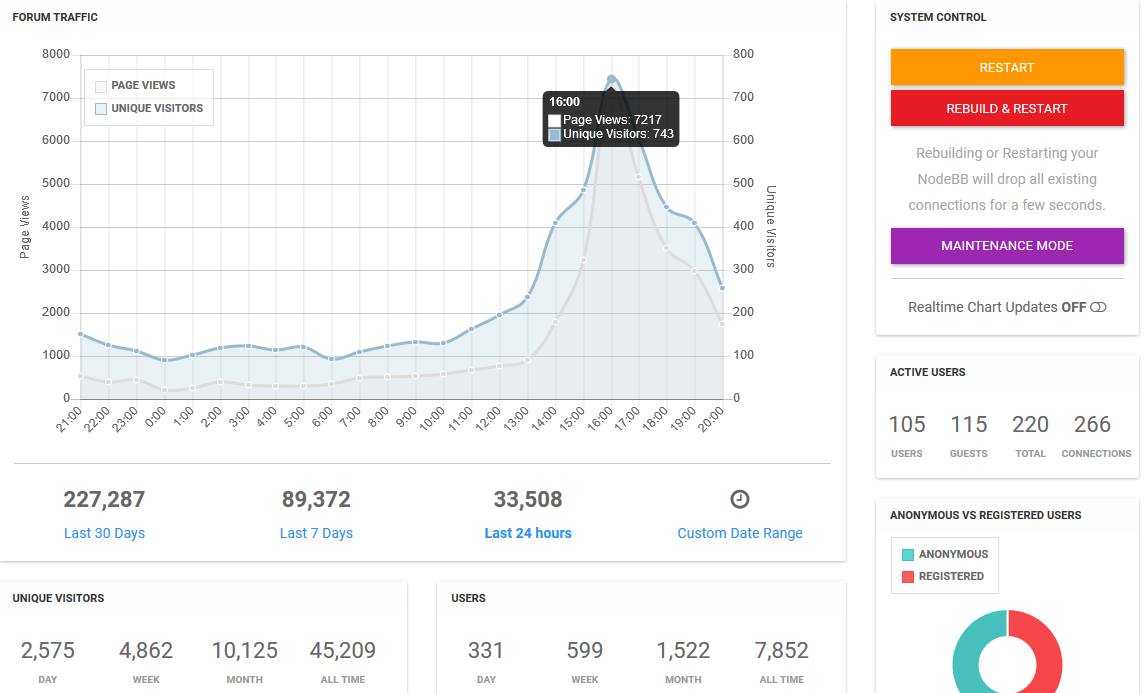Viewport: 1144px width, 693px height.
Task: Click the 89,372 page views figure
Action: pyautogui.click(x=316, y=500)
